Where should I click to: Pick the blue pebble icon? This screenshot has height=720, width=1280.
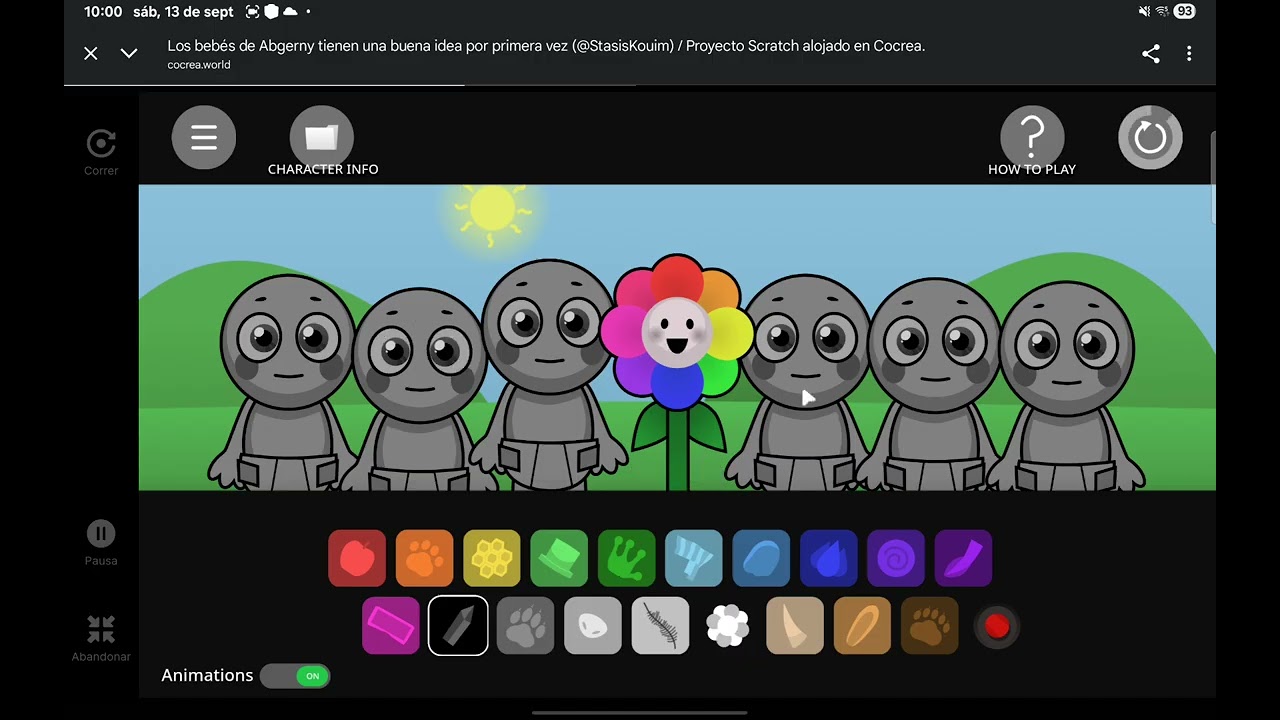point(761,558)
